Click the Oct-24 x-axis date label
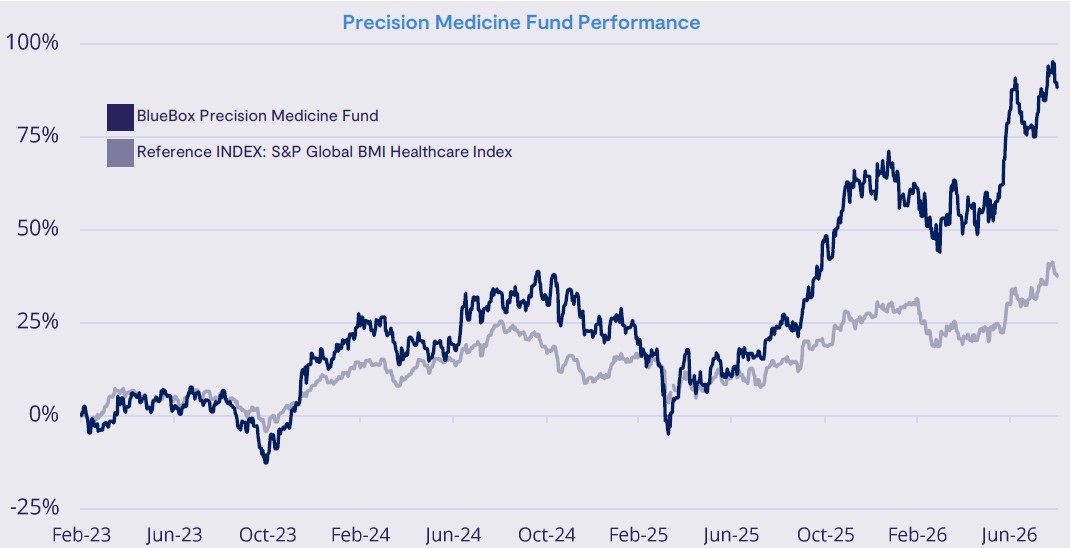The height and width of the screenshot is (548, 1070). click(547, 534)
